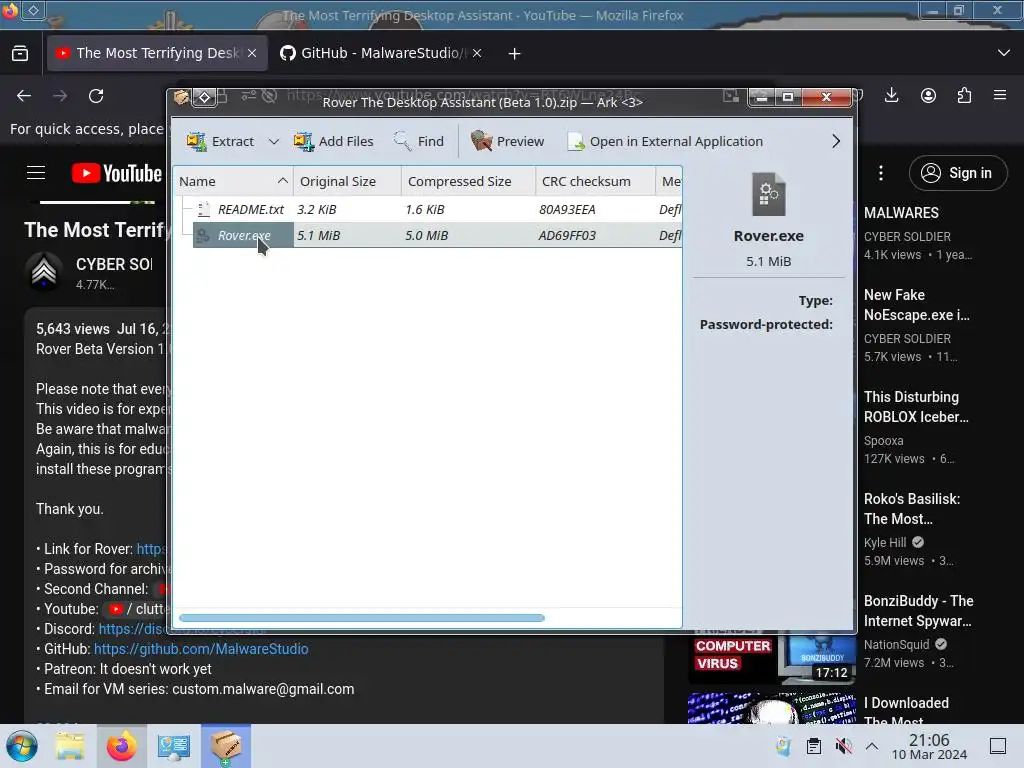Open Roko's Basilisk video

click(x=912, y=509)
